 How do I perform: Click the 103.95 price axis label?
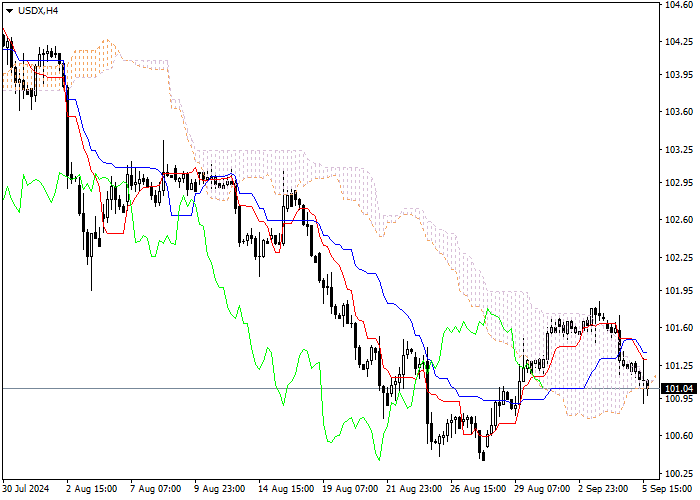coord(679,74)
